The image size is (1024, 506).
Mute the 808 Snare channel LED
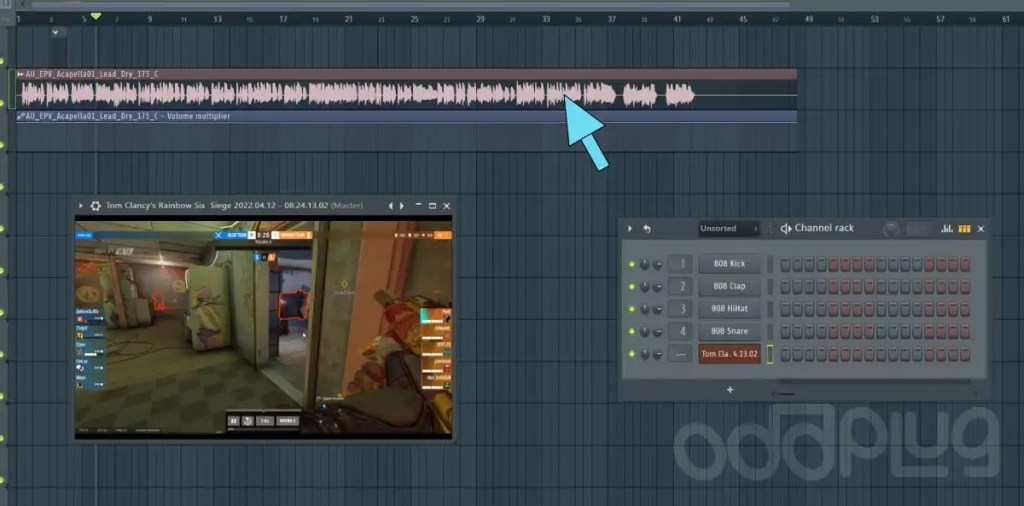tap(632, 331)
